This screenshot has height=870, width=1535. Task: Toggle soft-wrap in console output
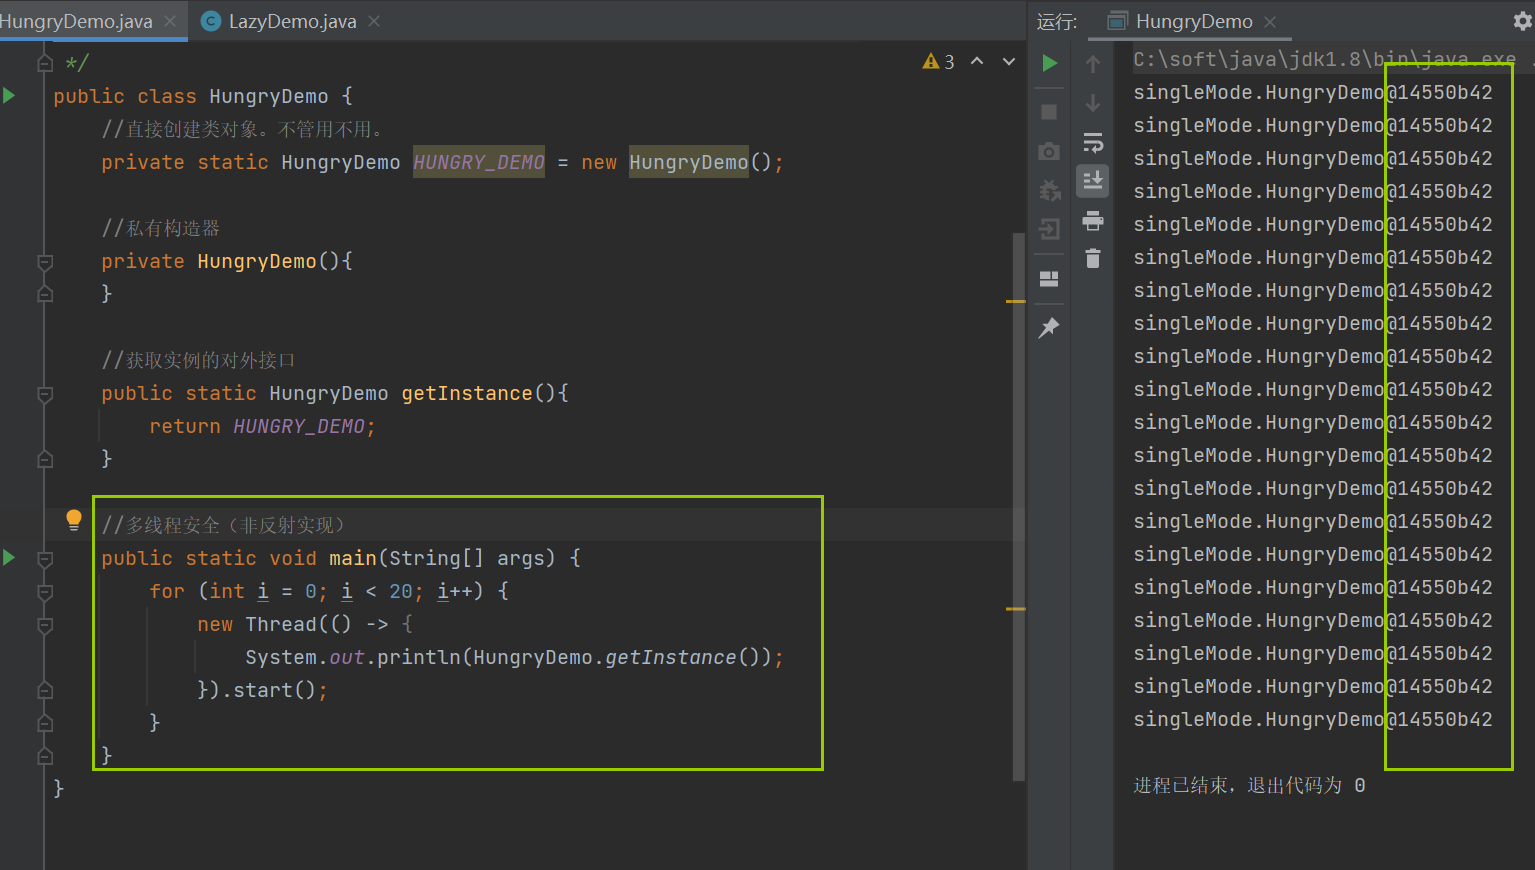coord(1093,142)
